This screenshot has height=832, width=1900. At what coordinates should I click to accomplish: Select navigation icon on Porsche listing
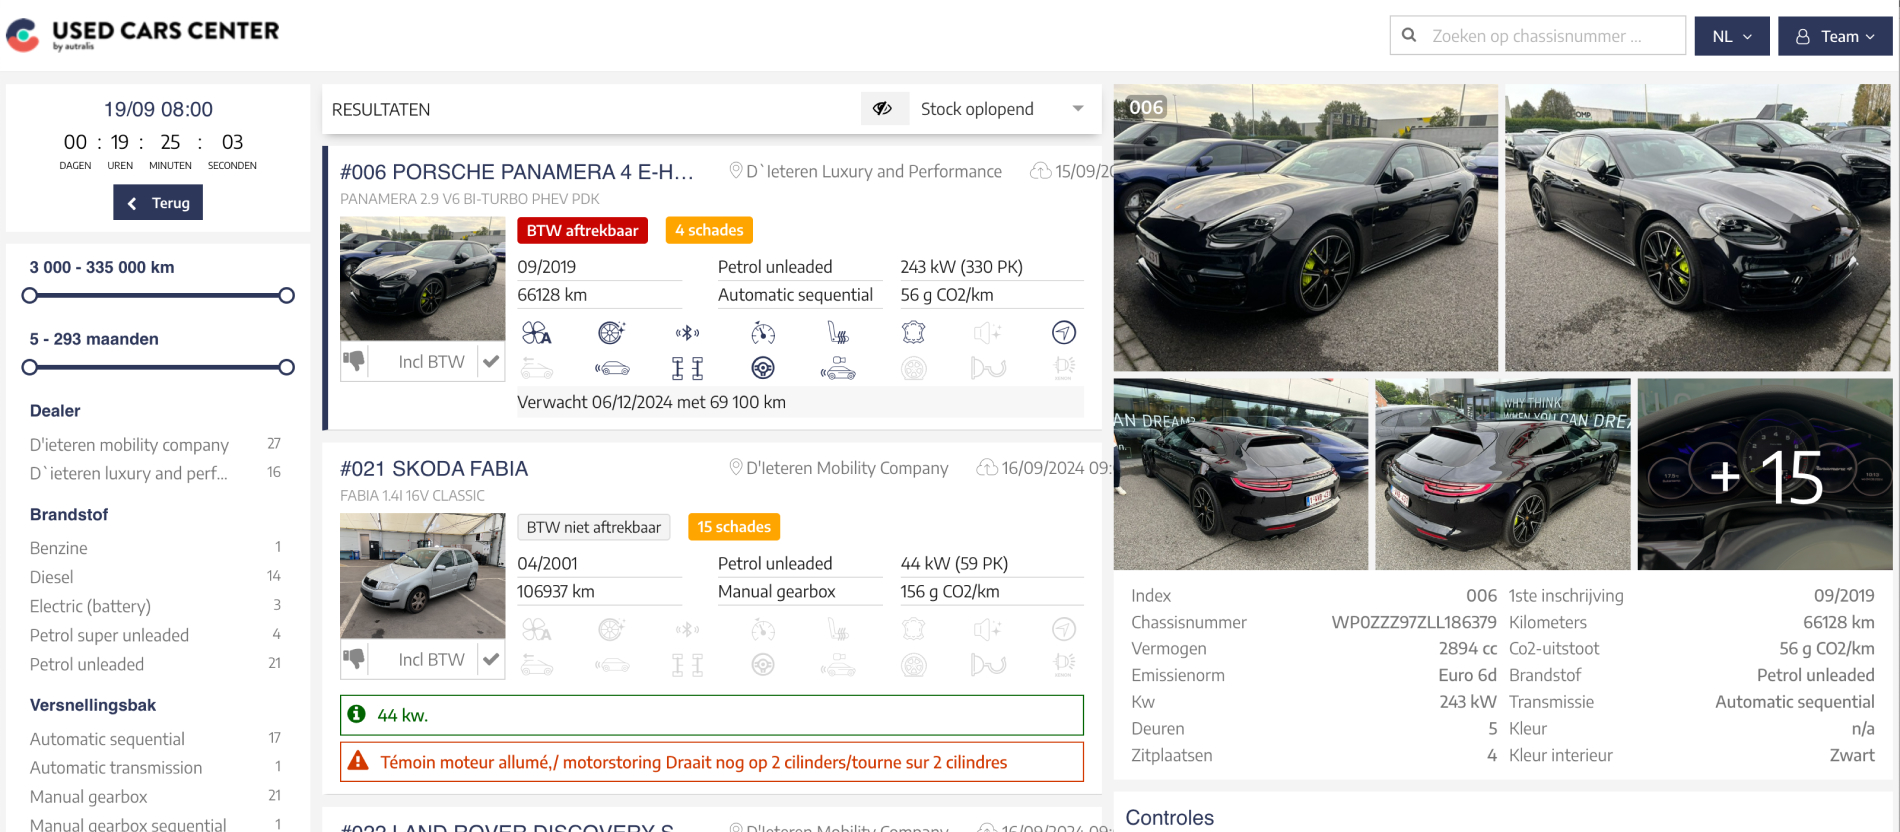point(1064,333)
